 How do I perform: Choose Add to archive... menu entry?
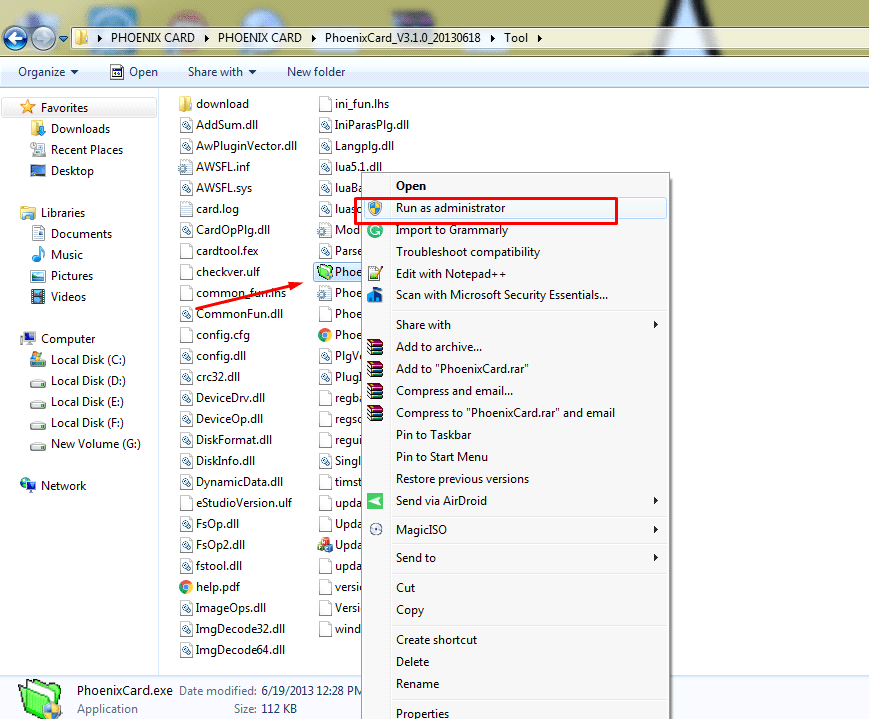coord(439,347)
